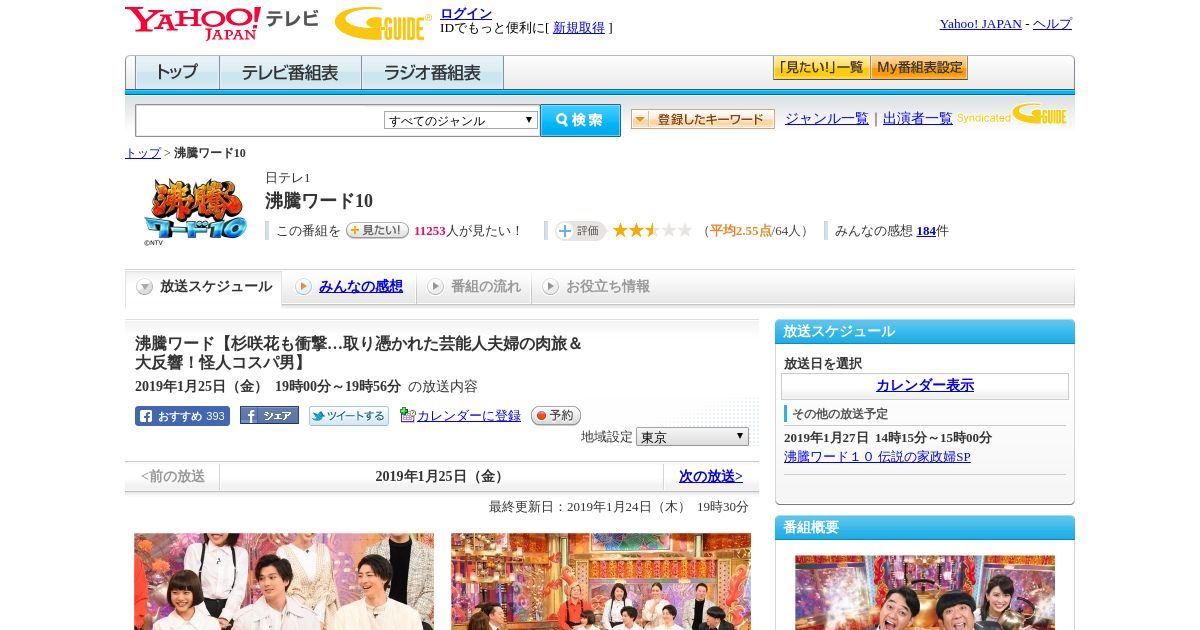Click the 11253 want-to-watch count
This screenshot has width=1200, height=630.
pyautogui.click(x=430, y=231)
